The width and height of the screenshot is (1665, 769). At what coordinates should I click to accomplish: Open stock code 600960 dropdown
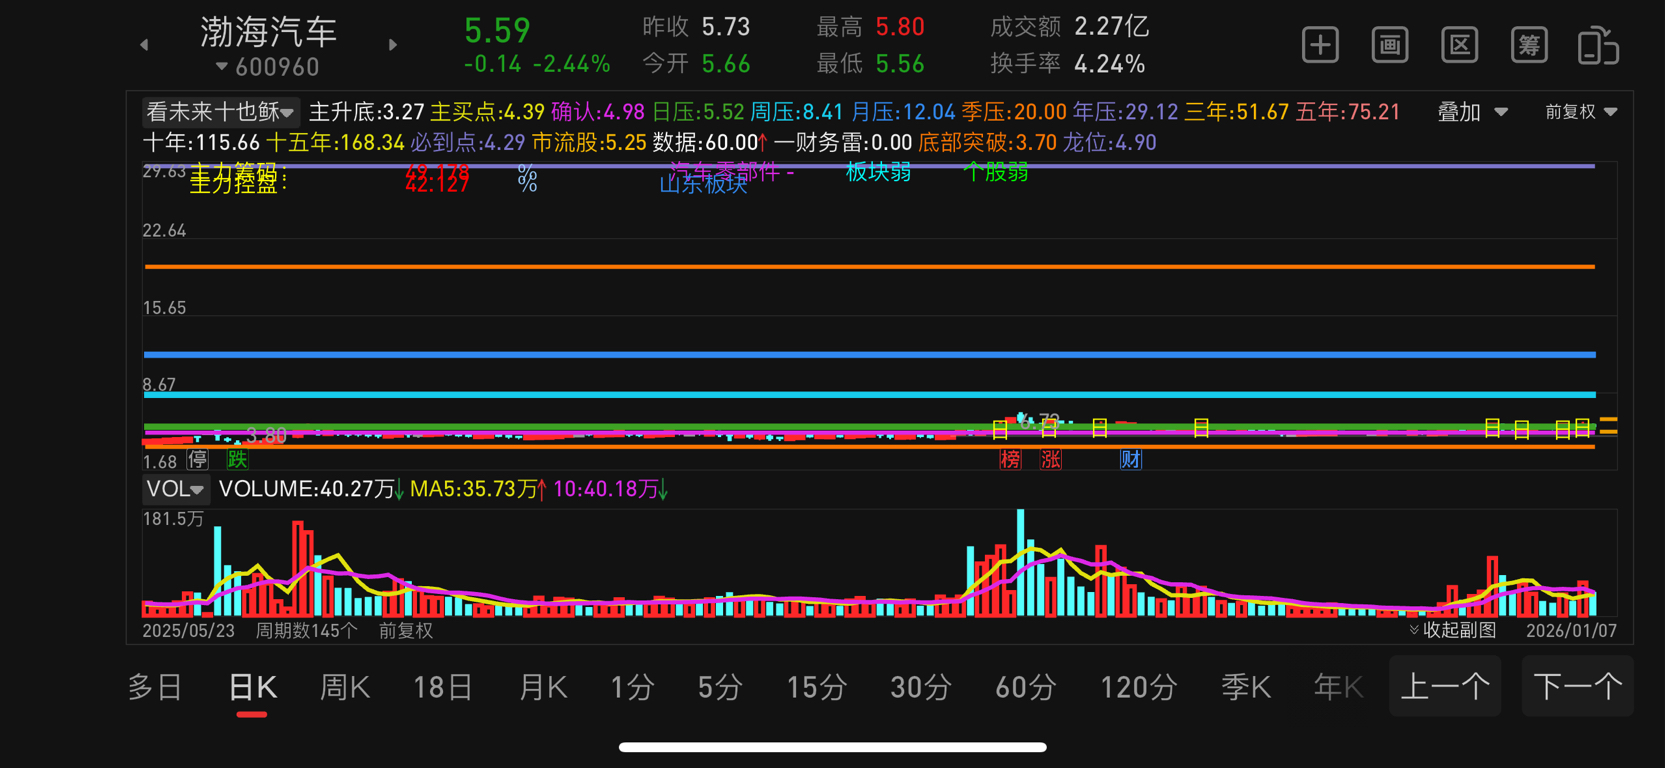(x=267, y=67)
